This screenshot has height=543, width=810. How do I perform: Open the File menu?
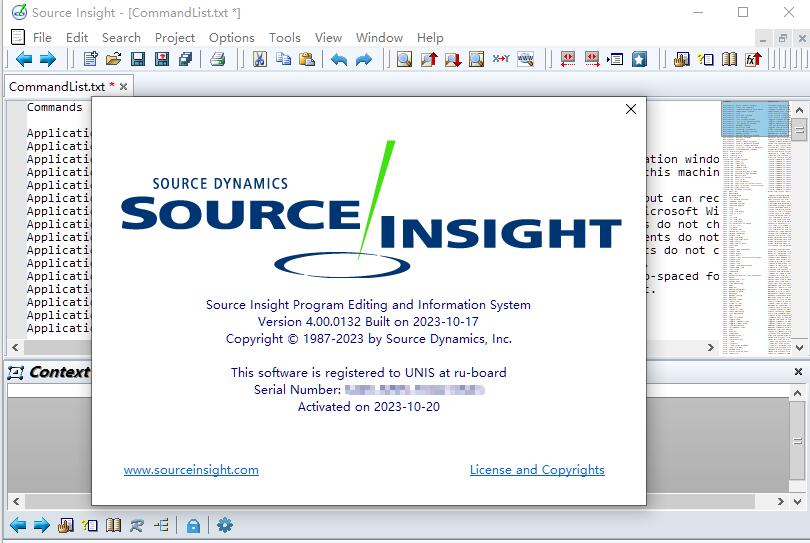pos(42,38)
